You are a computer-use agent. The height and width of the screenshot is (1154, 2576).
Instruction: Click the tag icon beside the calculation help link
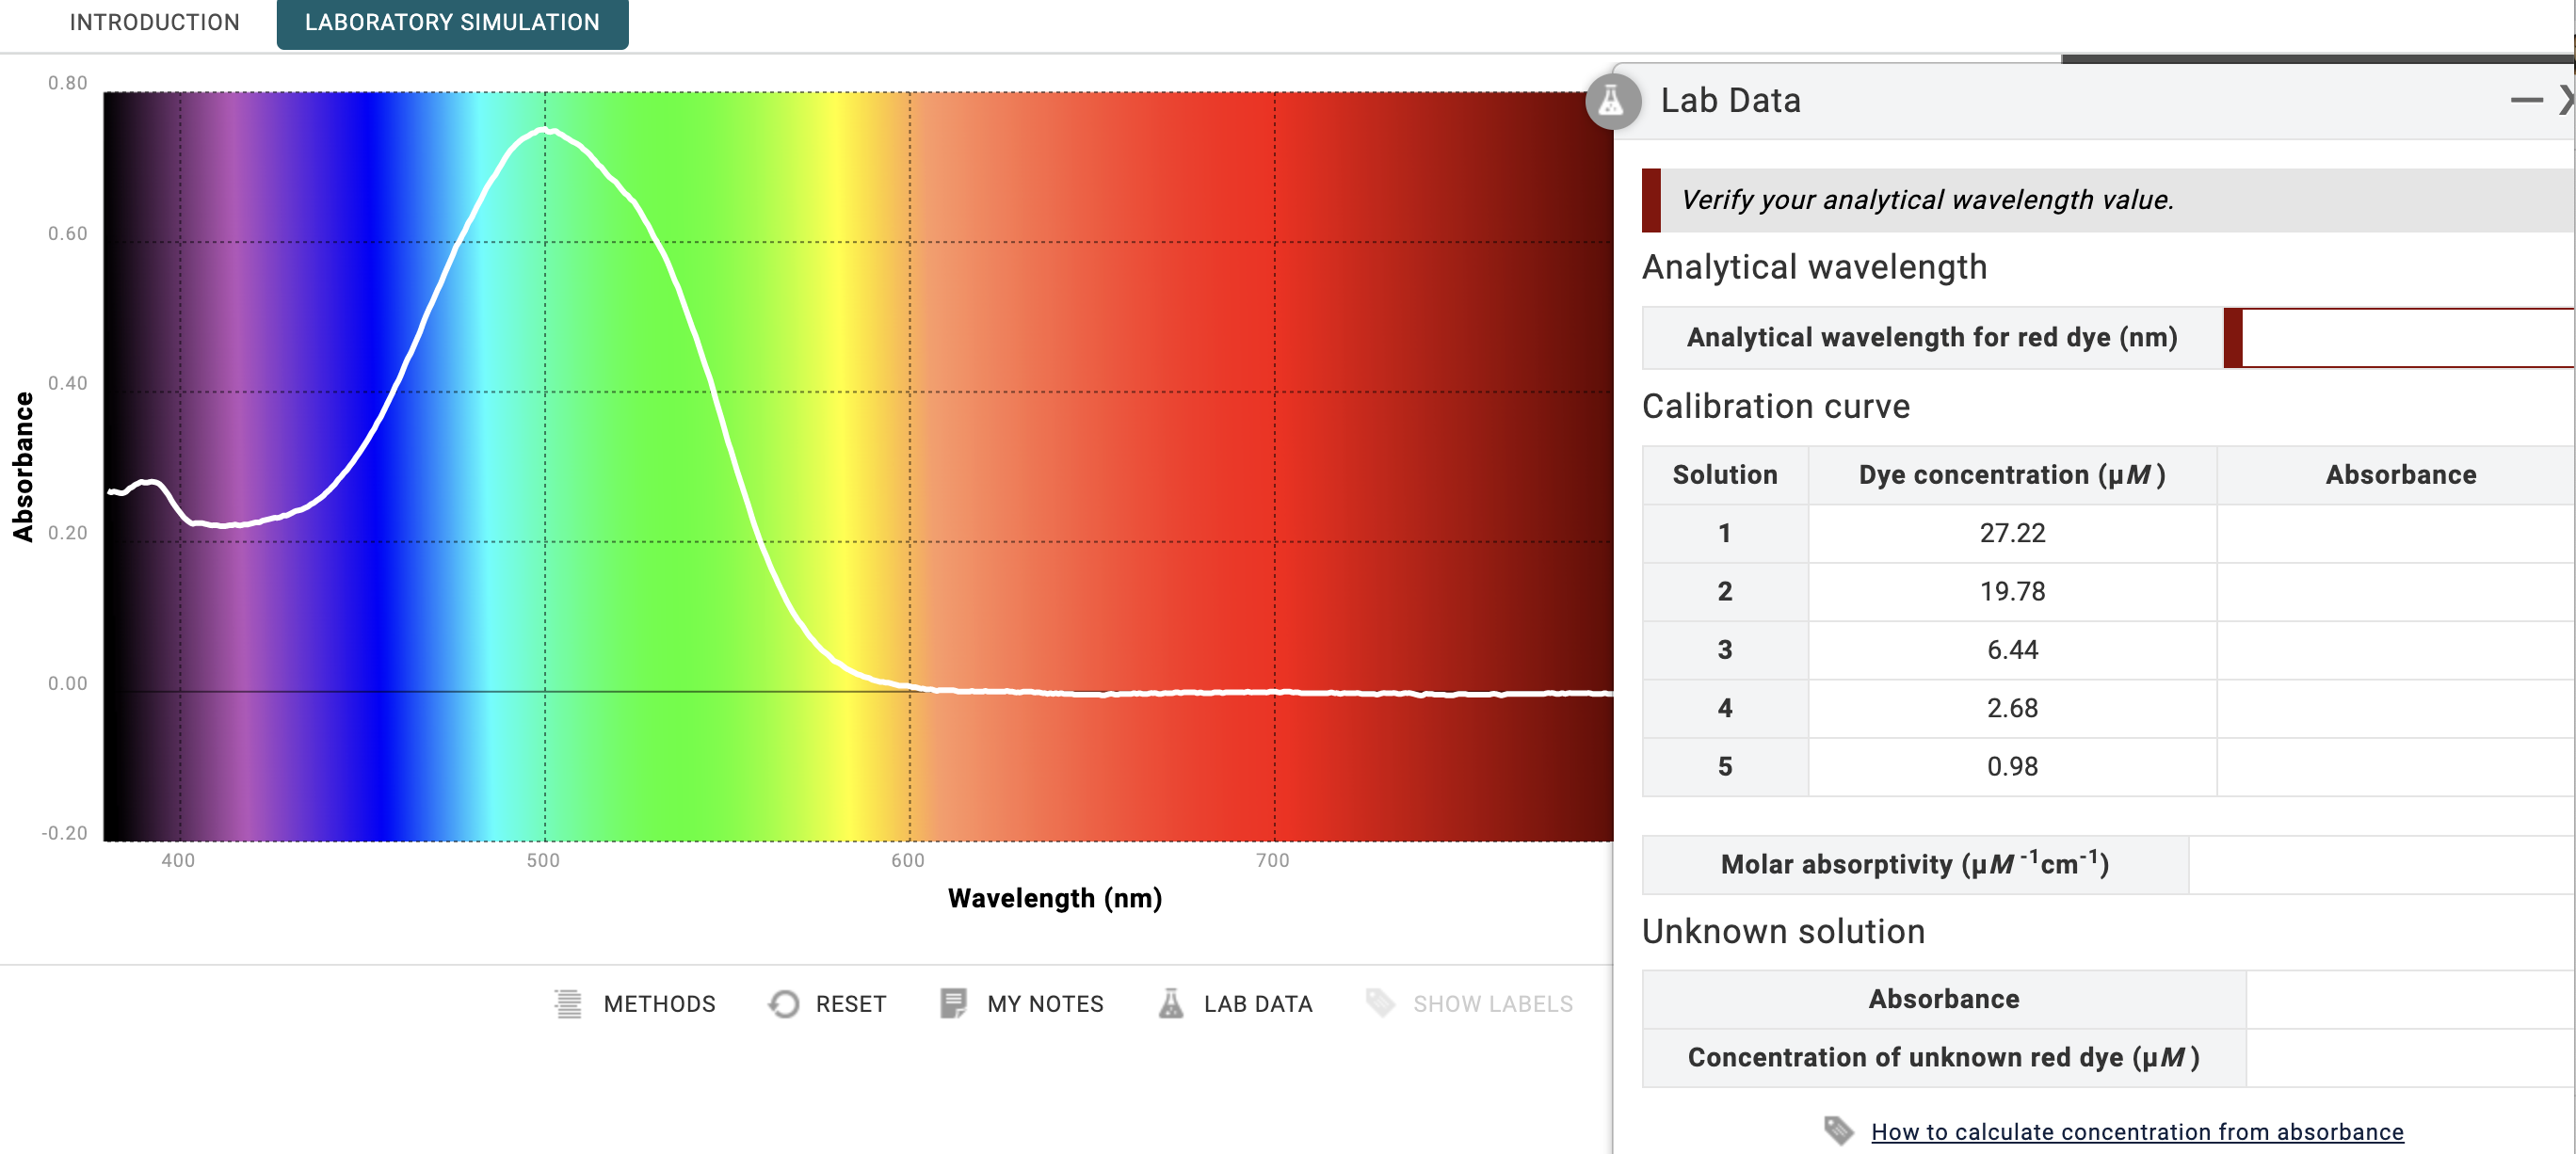pyautogui.click(x=1840, y=1132)
